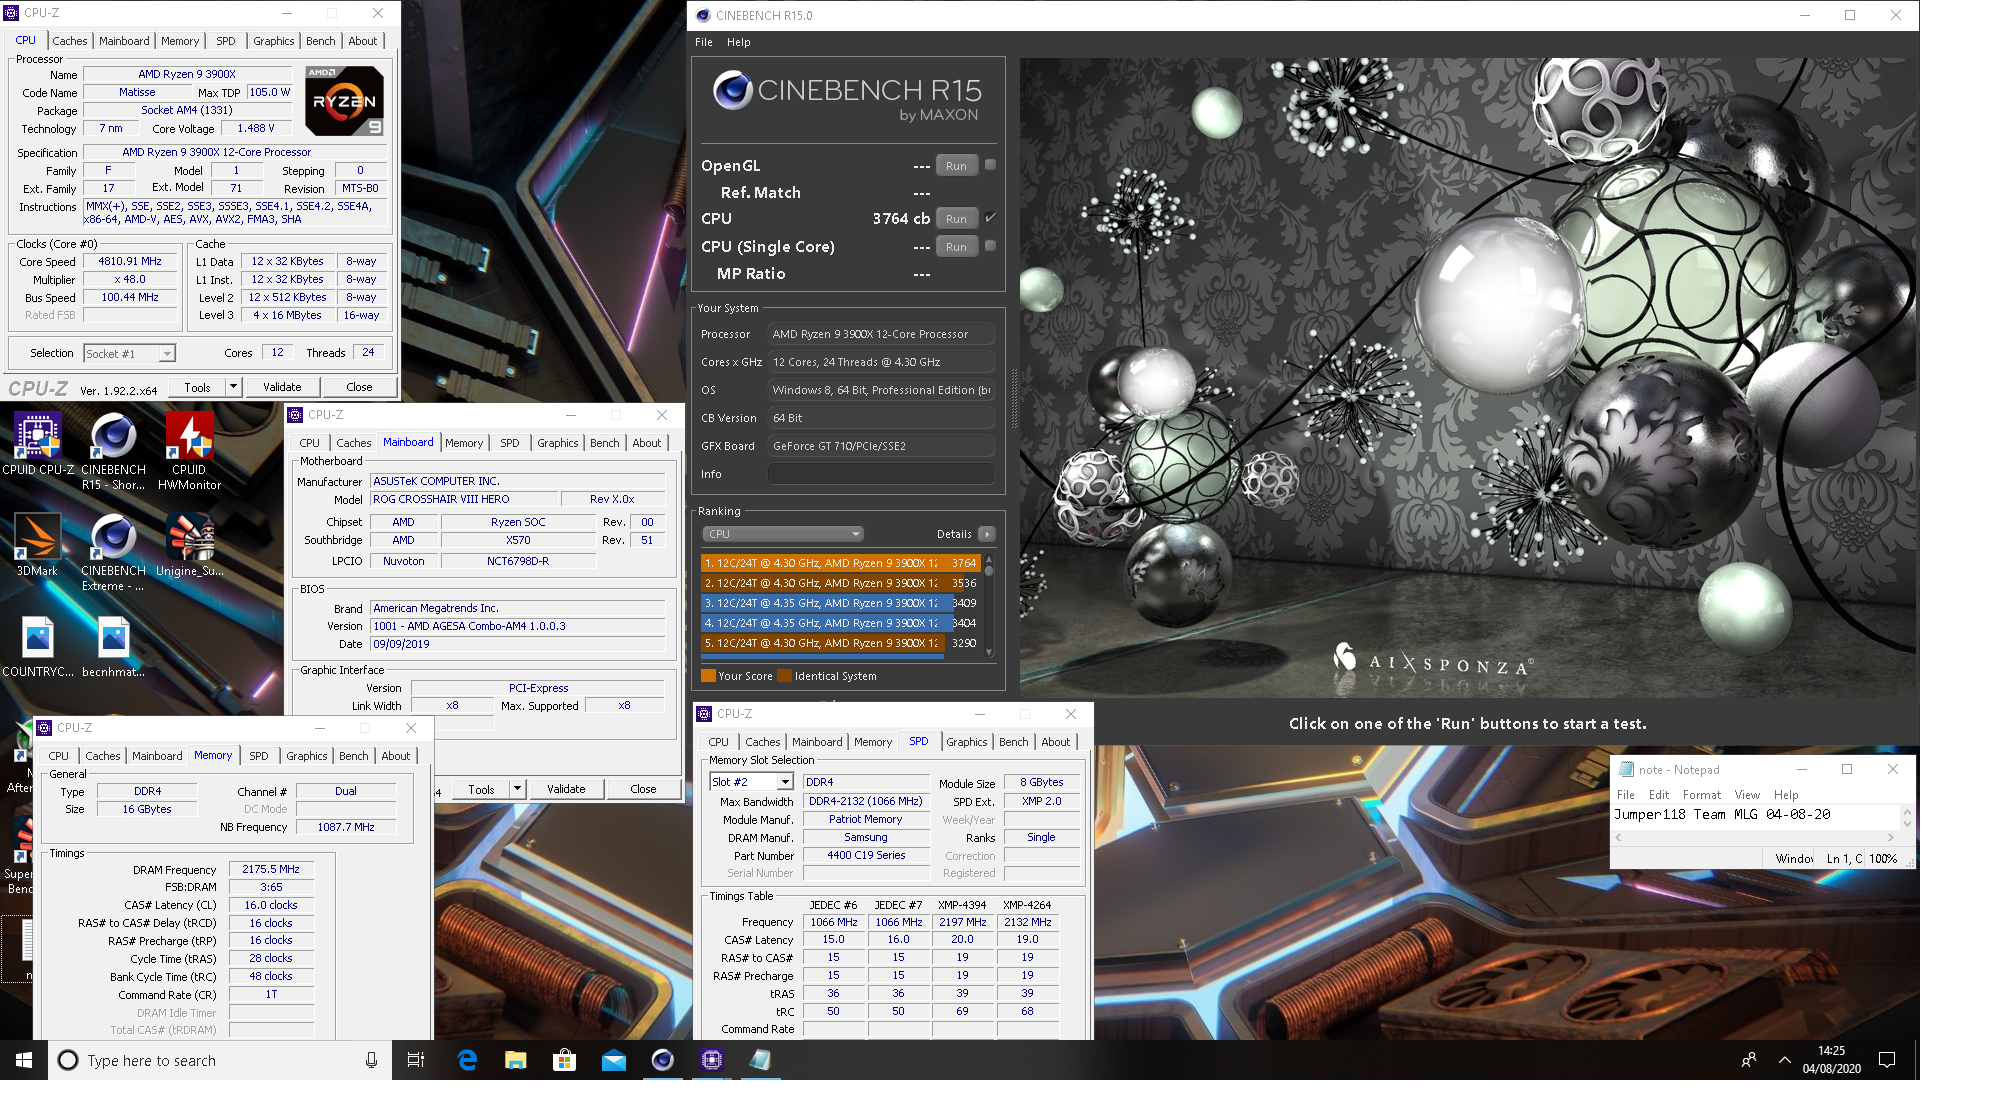Show hidden system tray icons
The image size is (2000, 1120).
[1785, 1060]
